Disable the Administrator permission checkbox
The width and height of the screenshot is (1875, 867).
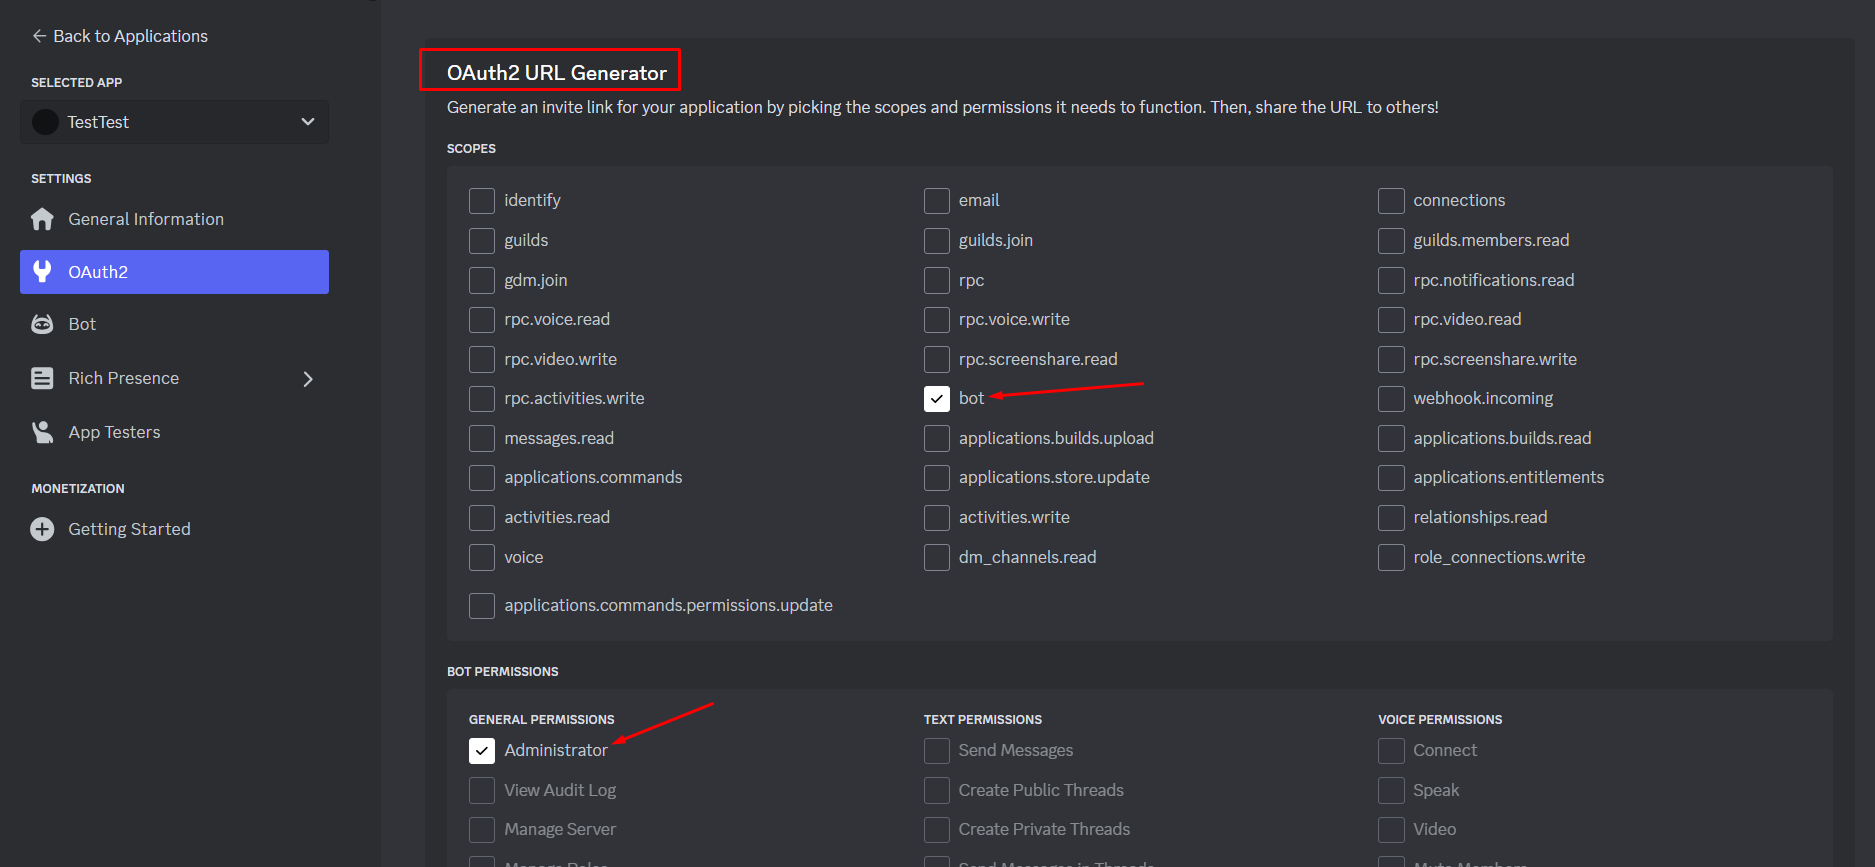pyautogui.click(x=482, y=751)
